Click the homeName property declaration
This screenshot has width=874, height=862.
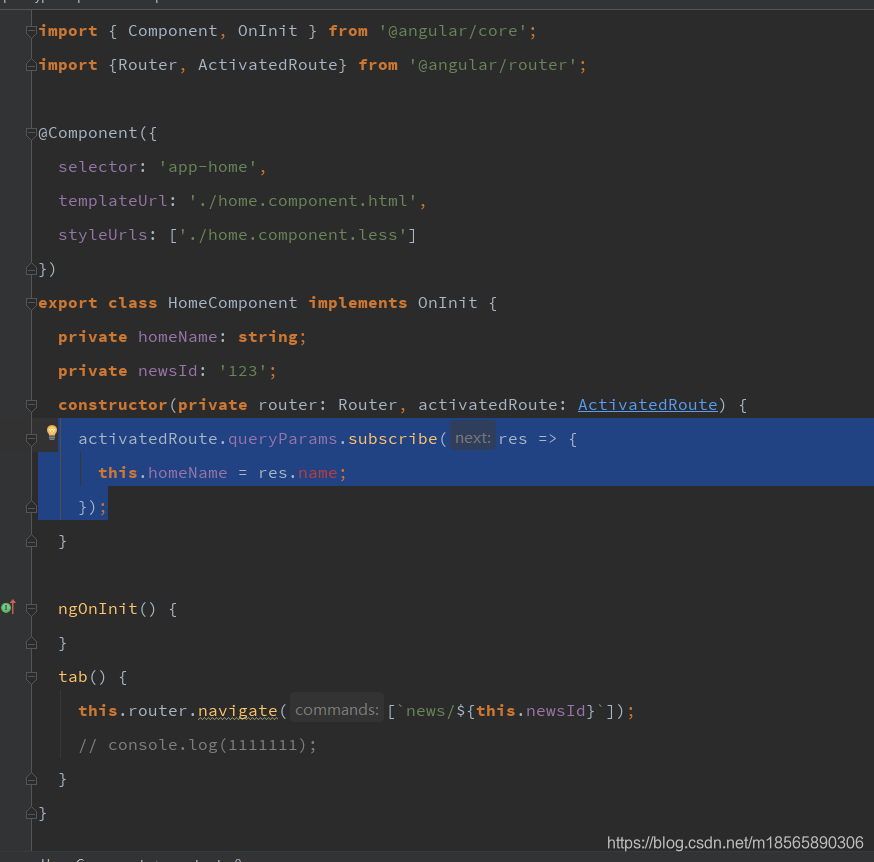[x=177, y=337]
